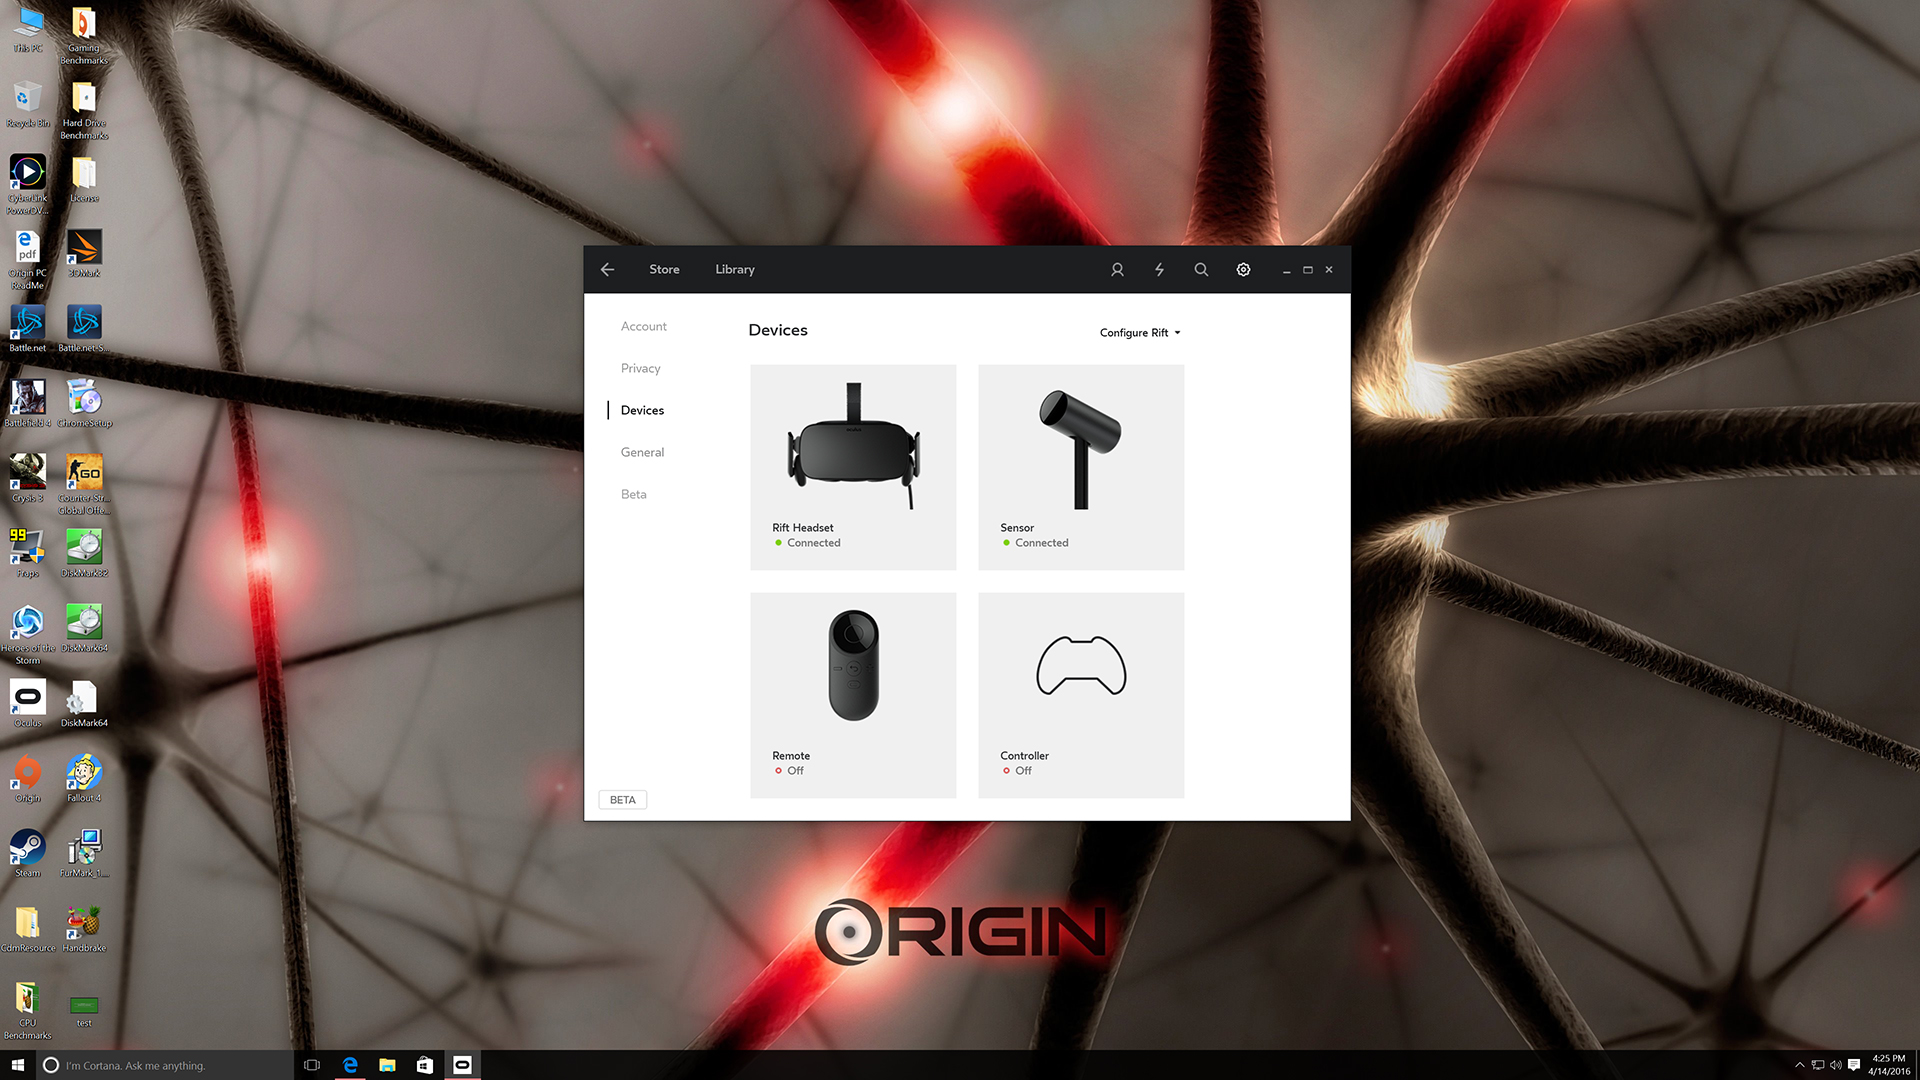Image resolution: width=1920 pixels, height=1080 pixels.
Task: Select General in the settings sidebar
Action: [x=642, y=452]
